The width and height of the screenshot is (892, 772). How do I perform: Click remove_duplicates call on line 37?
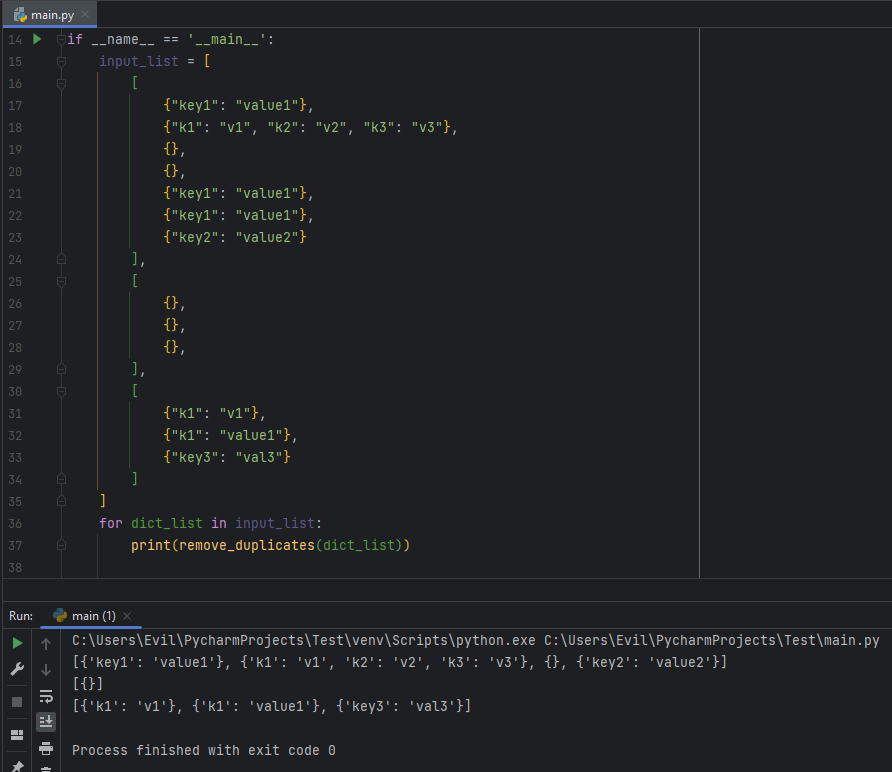coord(247,546)
